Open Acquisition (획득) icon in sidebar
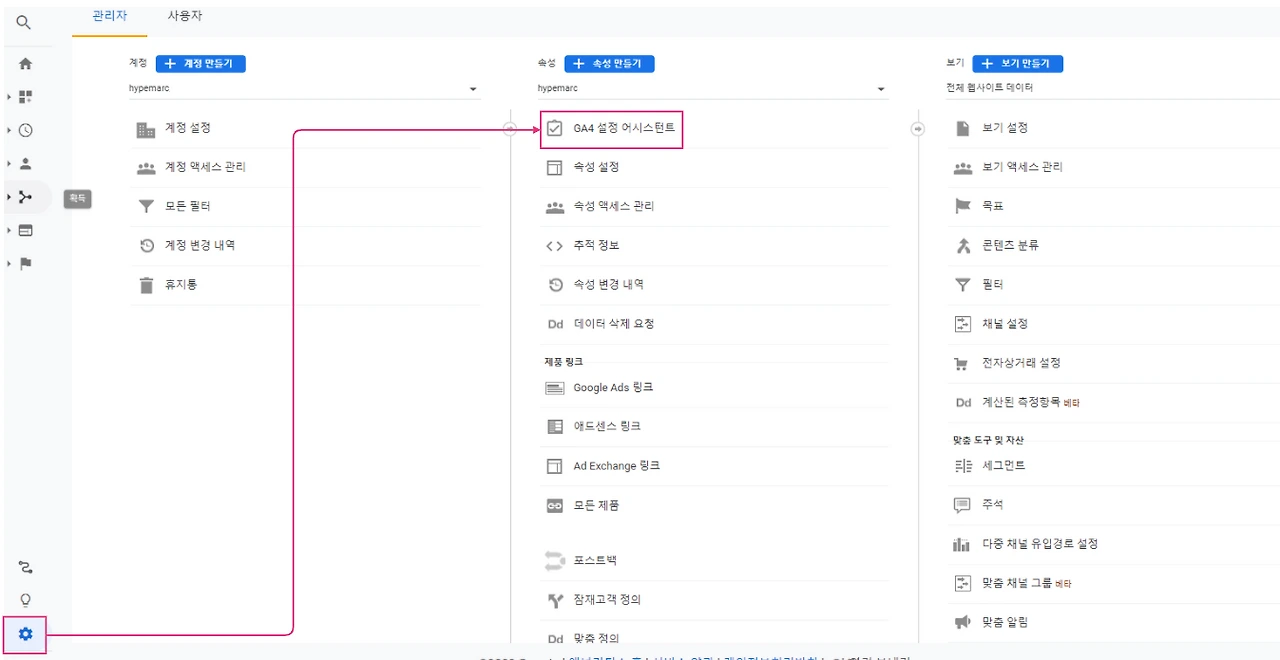Image resolution: width=1280 pixels, height=660 pixels. point(25,197)
